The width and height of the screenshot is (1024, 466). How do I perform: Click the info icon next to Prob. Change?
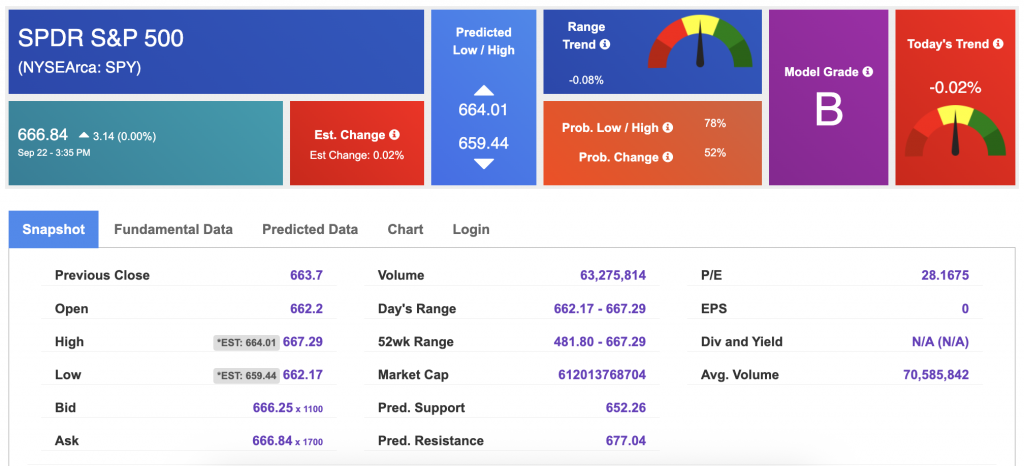(x=667, y=157)
